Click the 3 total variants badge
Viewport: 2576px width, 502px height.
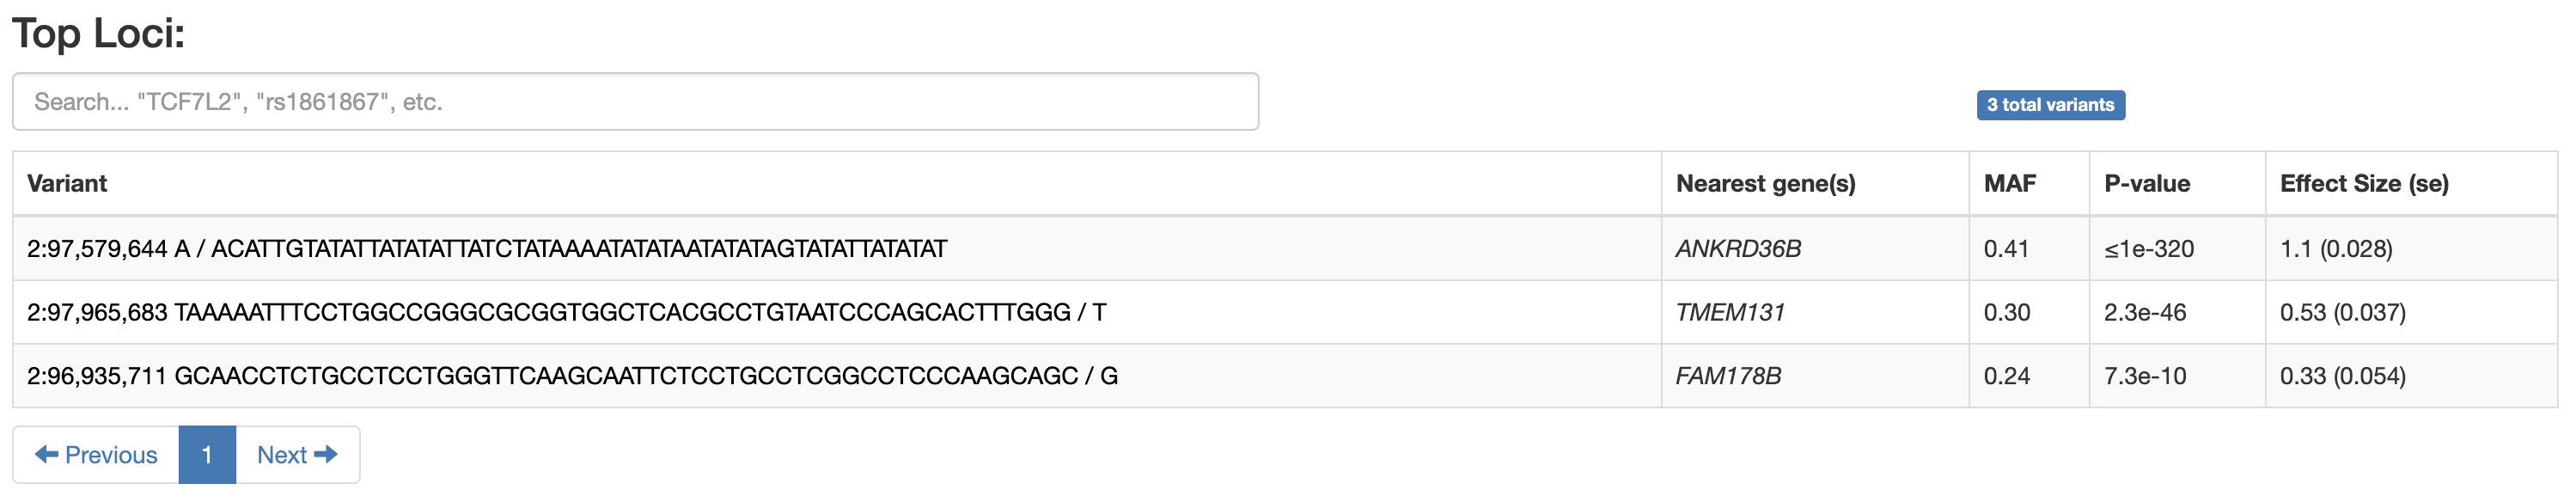coord(2049,105)
